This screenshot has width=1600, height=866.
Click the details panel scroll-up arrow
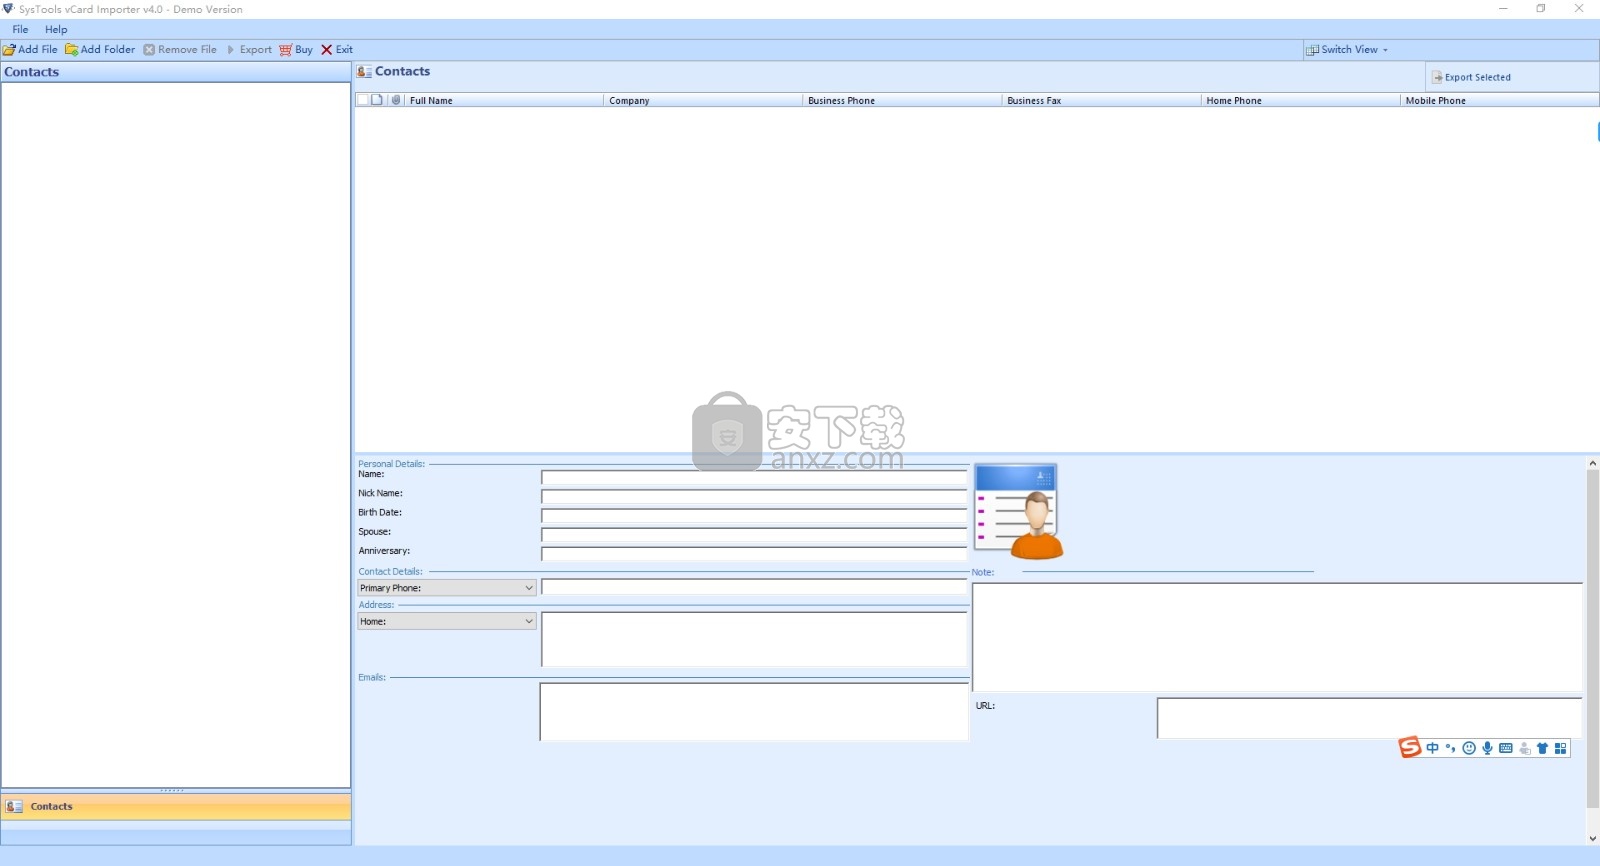coord(1592,463)
